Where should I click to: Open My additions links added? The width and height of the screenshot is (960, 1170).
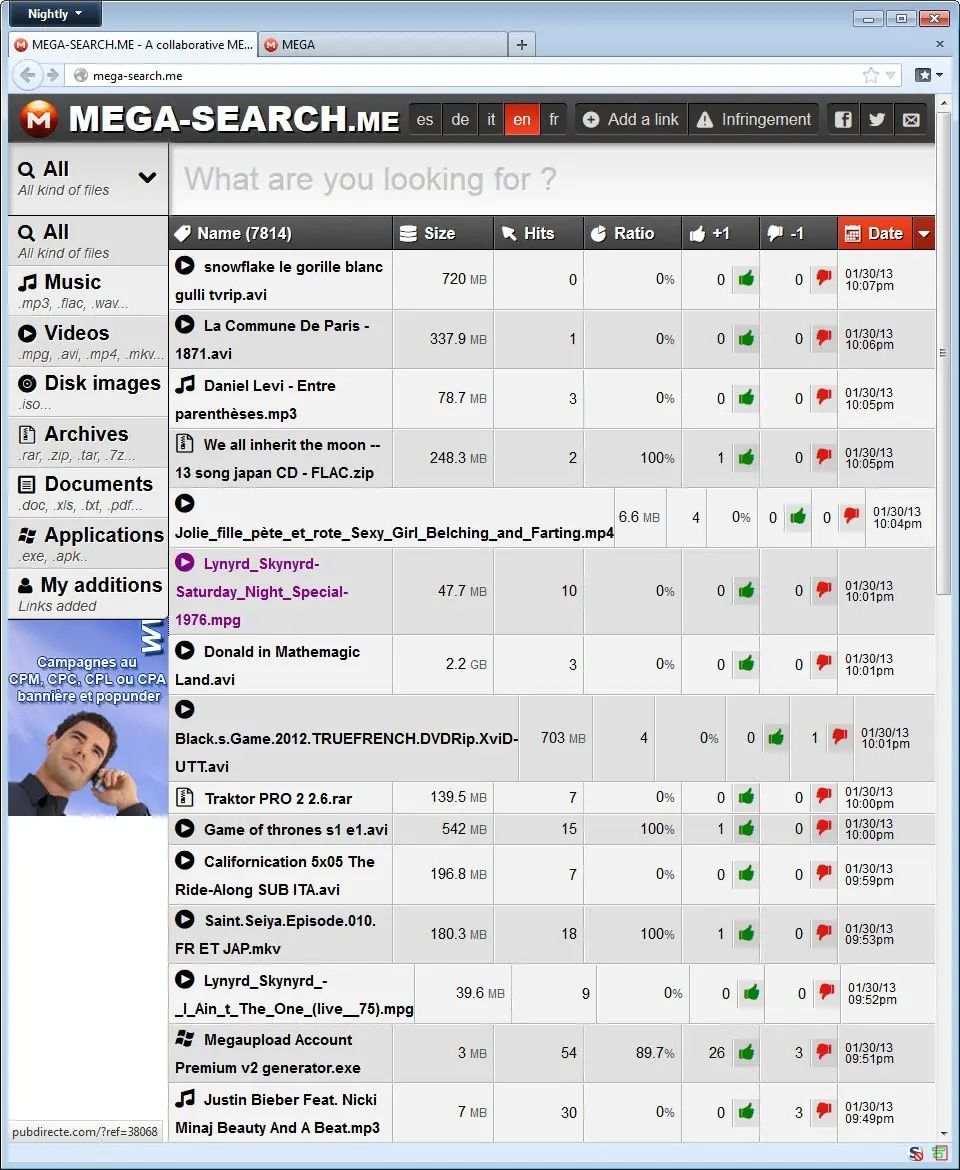88,594
